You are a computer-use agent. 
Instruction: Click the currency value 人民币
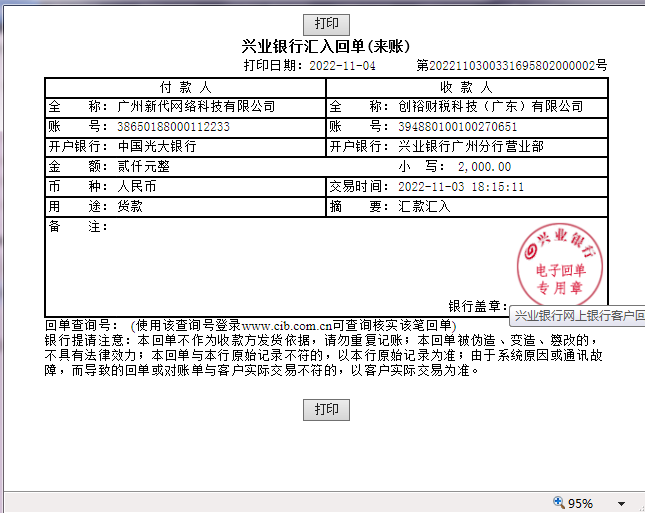point(137,186)
